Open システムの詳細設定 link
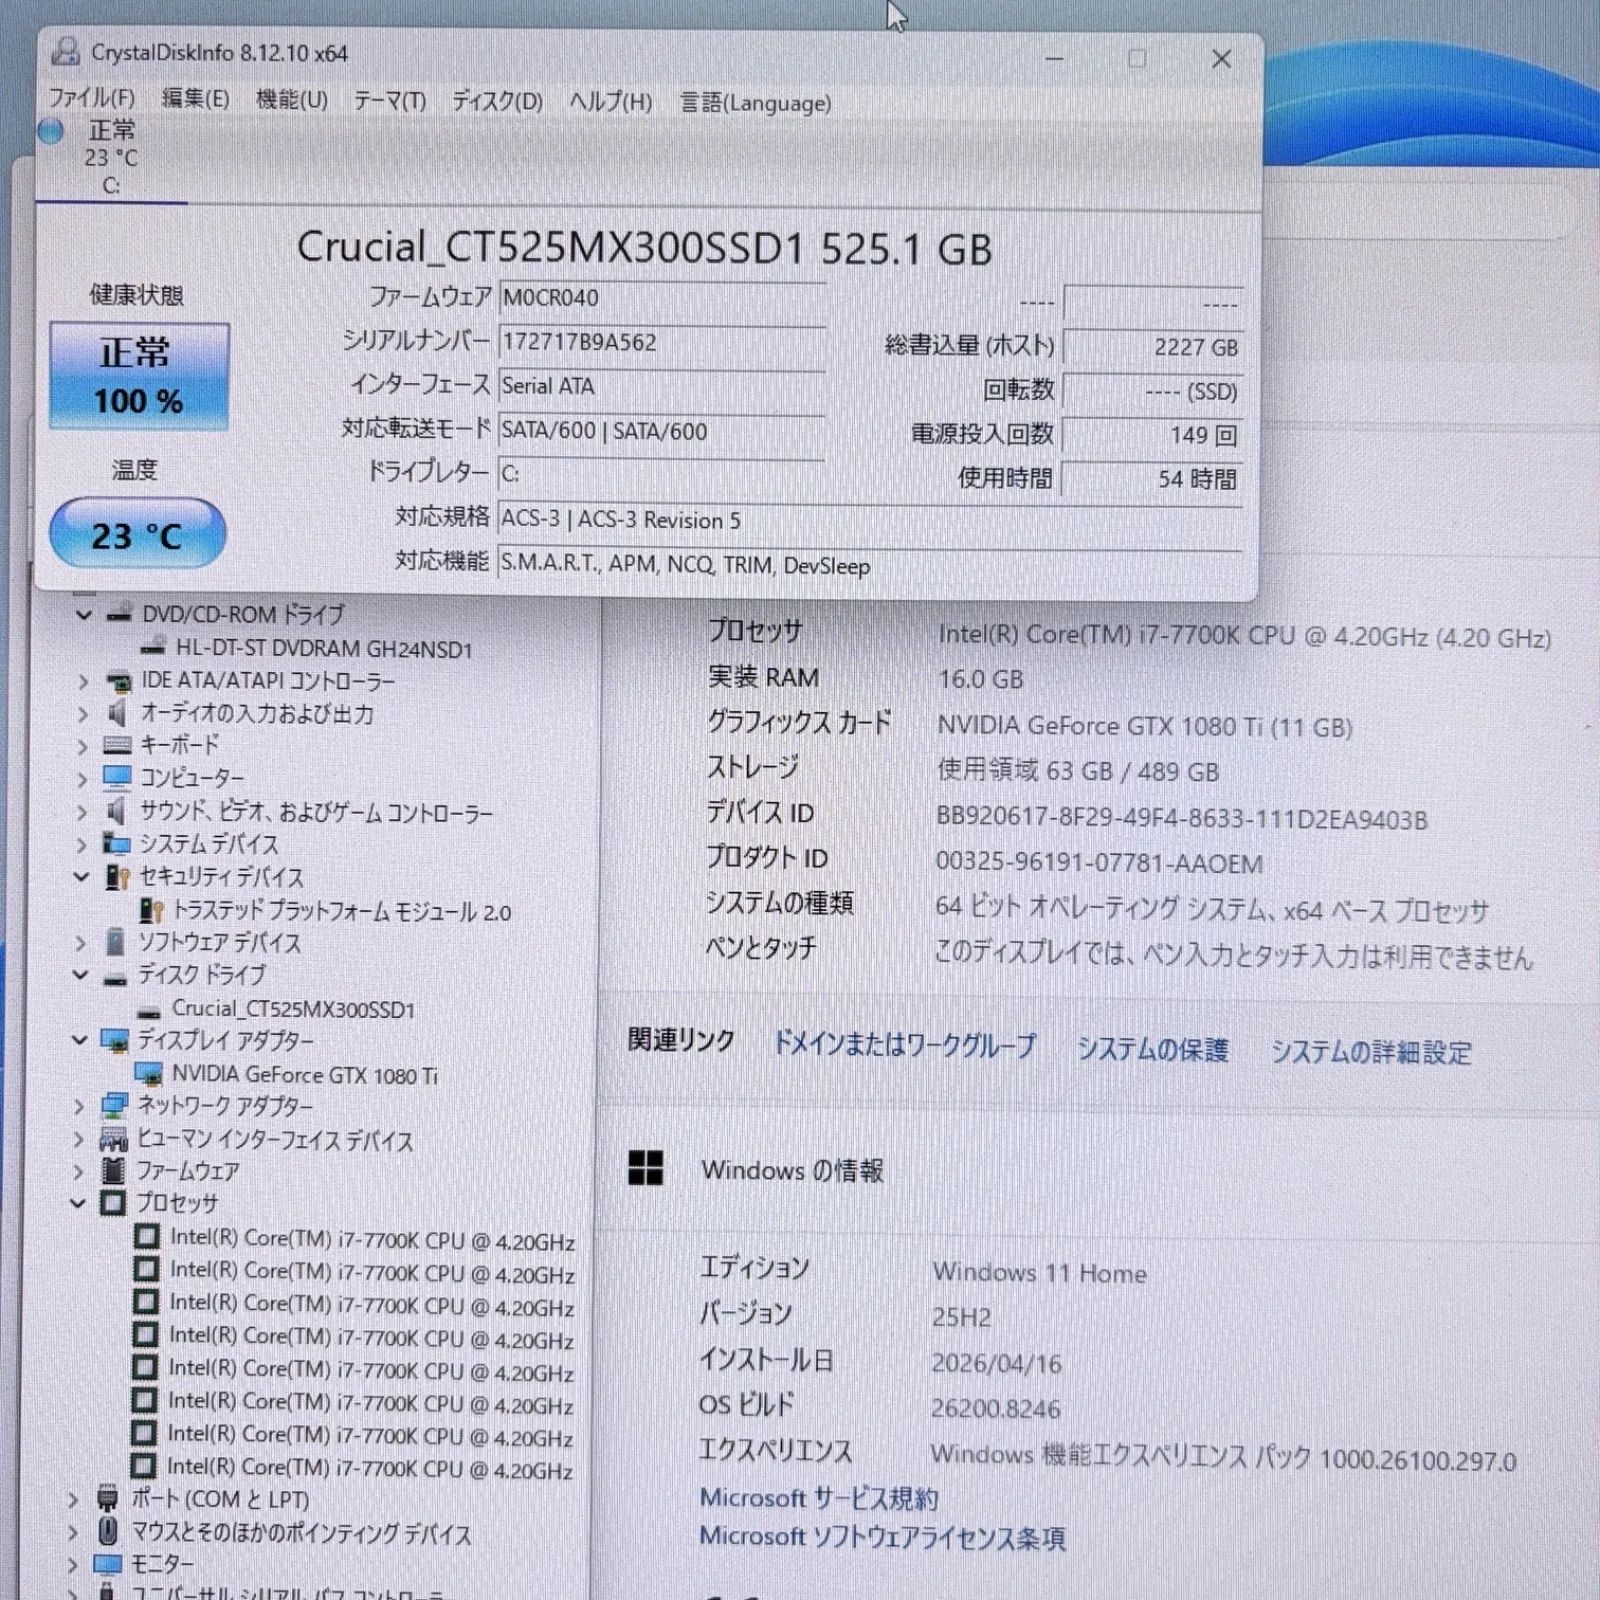 click(x=1371, y=1052)
